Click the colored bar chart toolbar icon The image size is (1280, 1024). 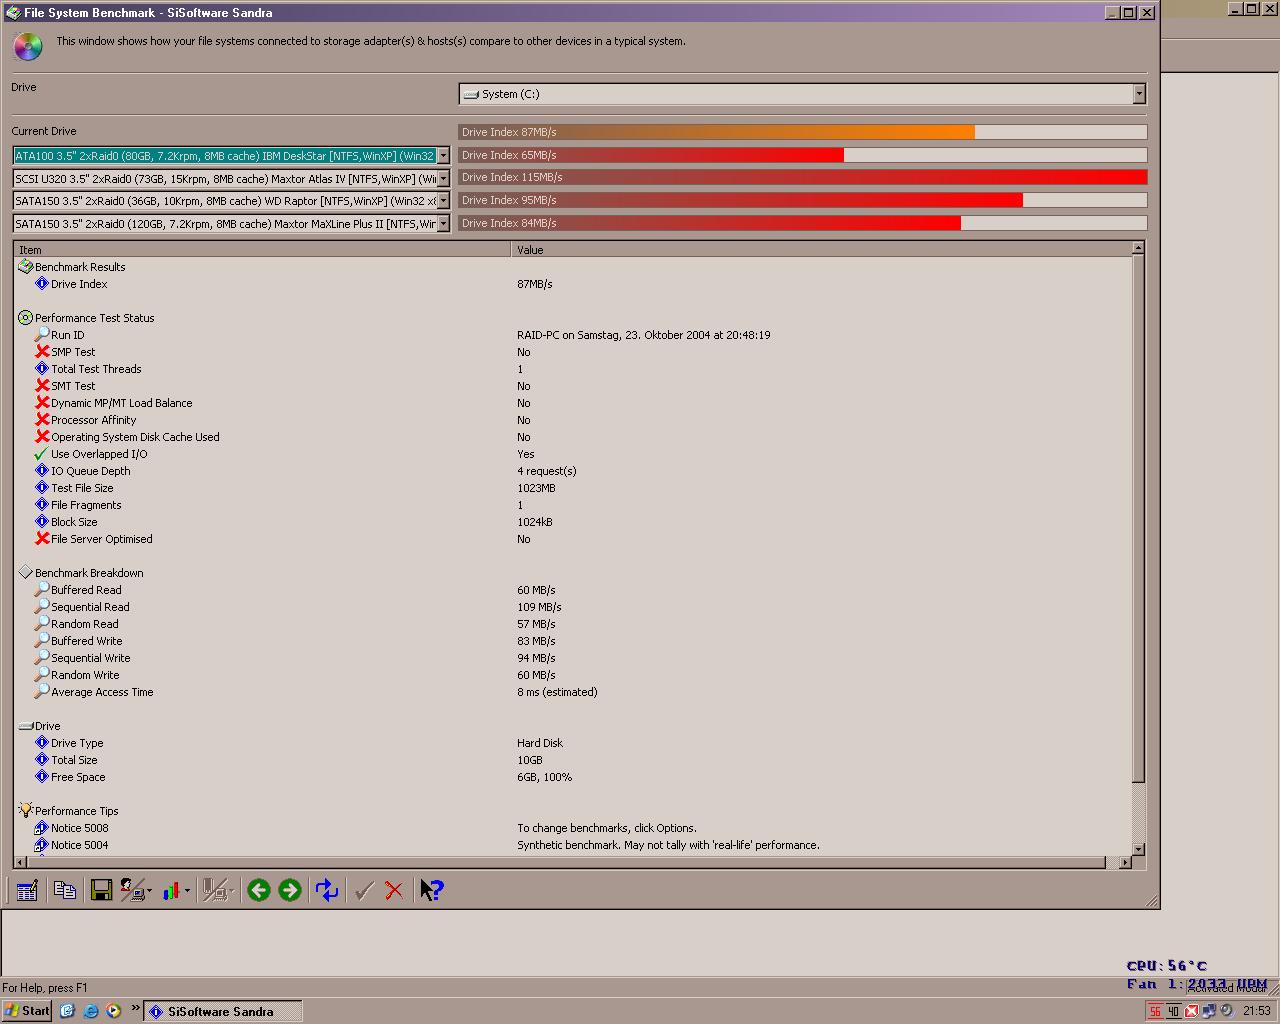click(x=172, y=890)
